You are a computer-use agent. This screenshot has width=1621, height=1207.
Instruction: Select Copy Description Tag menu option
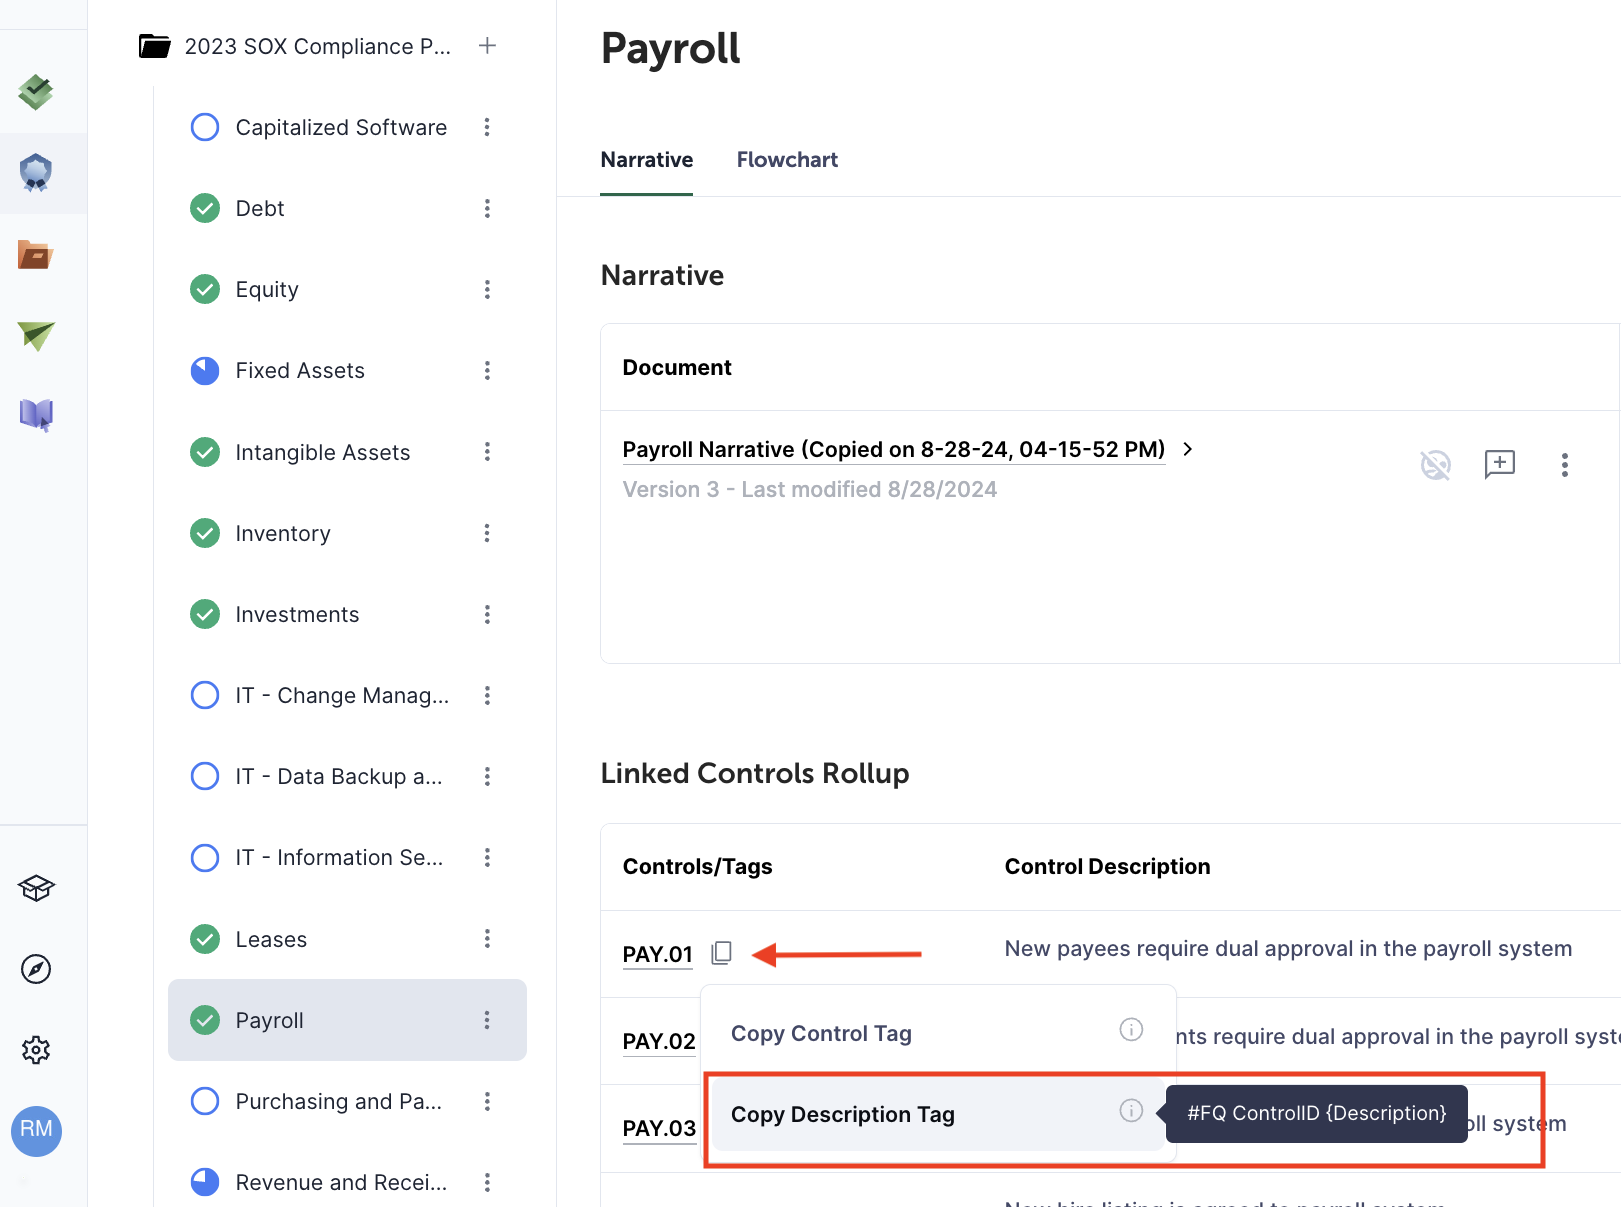842,1114
